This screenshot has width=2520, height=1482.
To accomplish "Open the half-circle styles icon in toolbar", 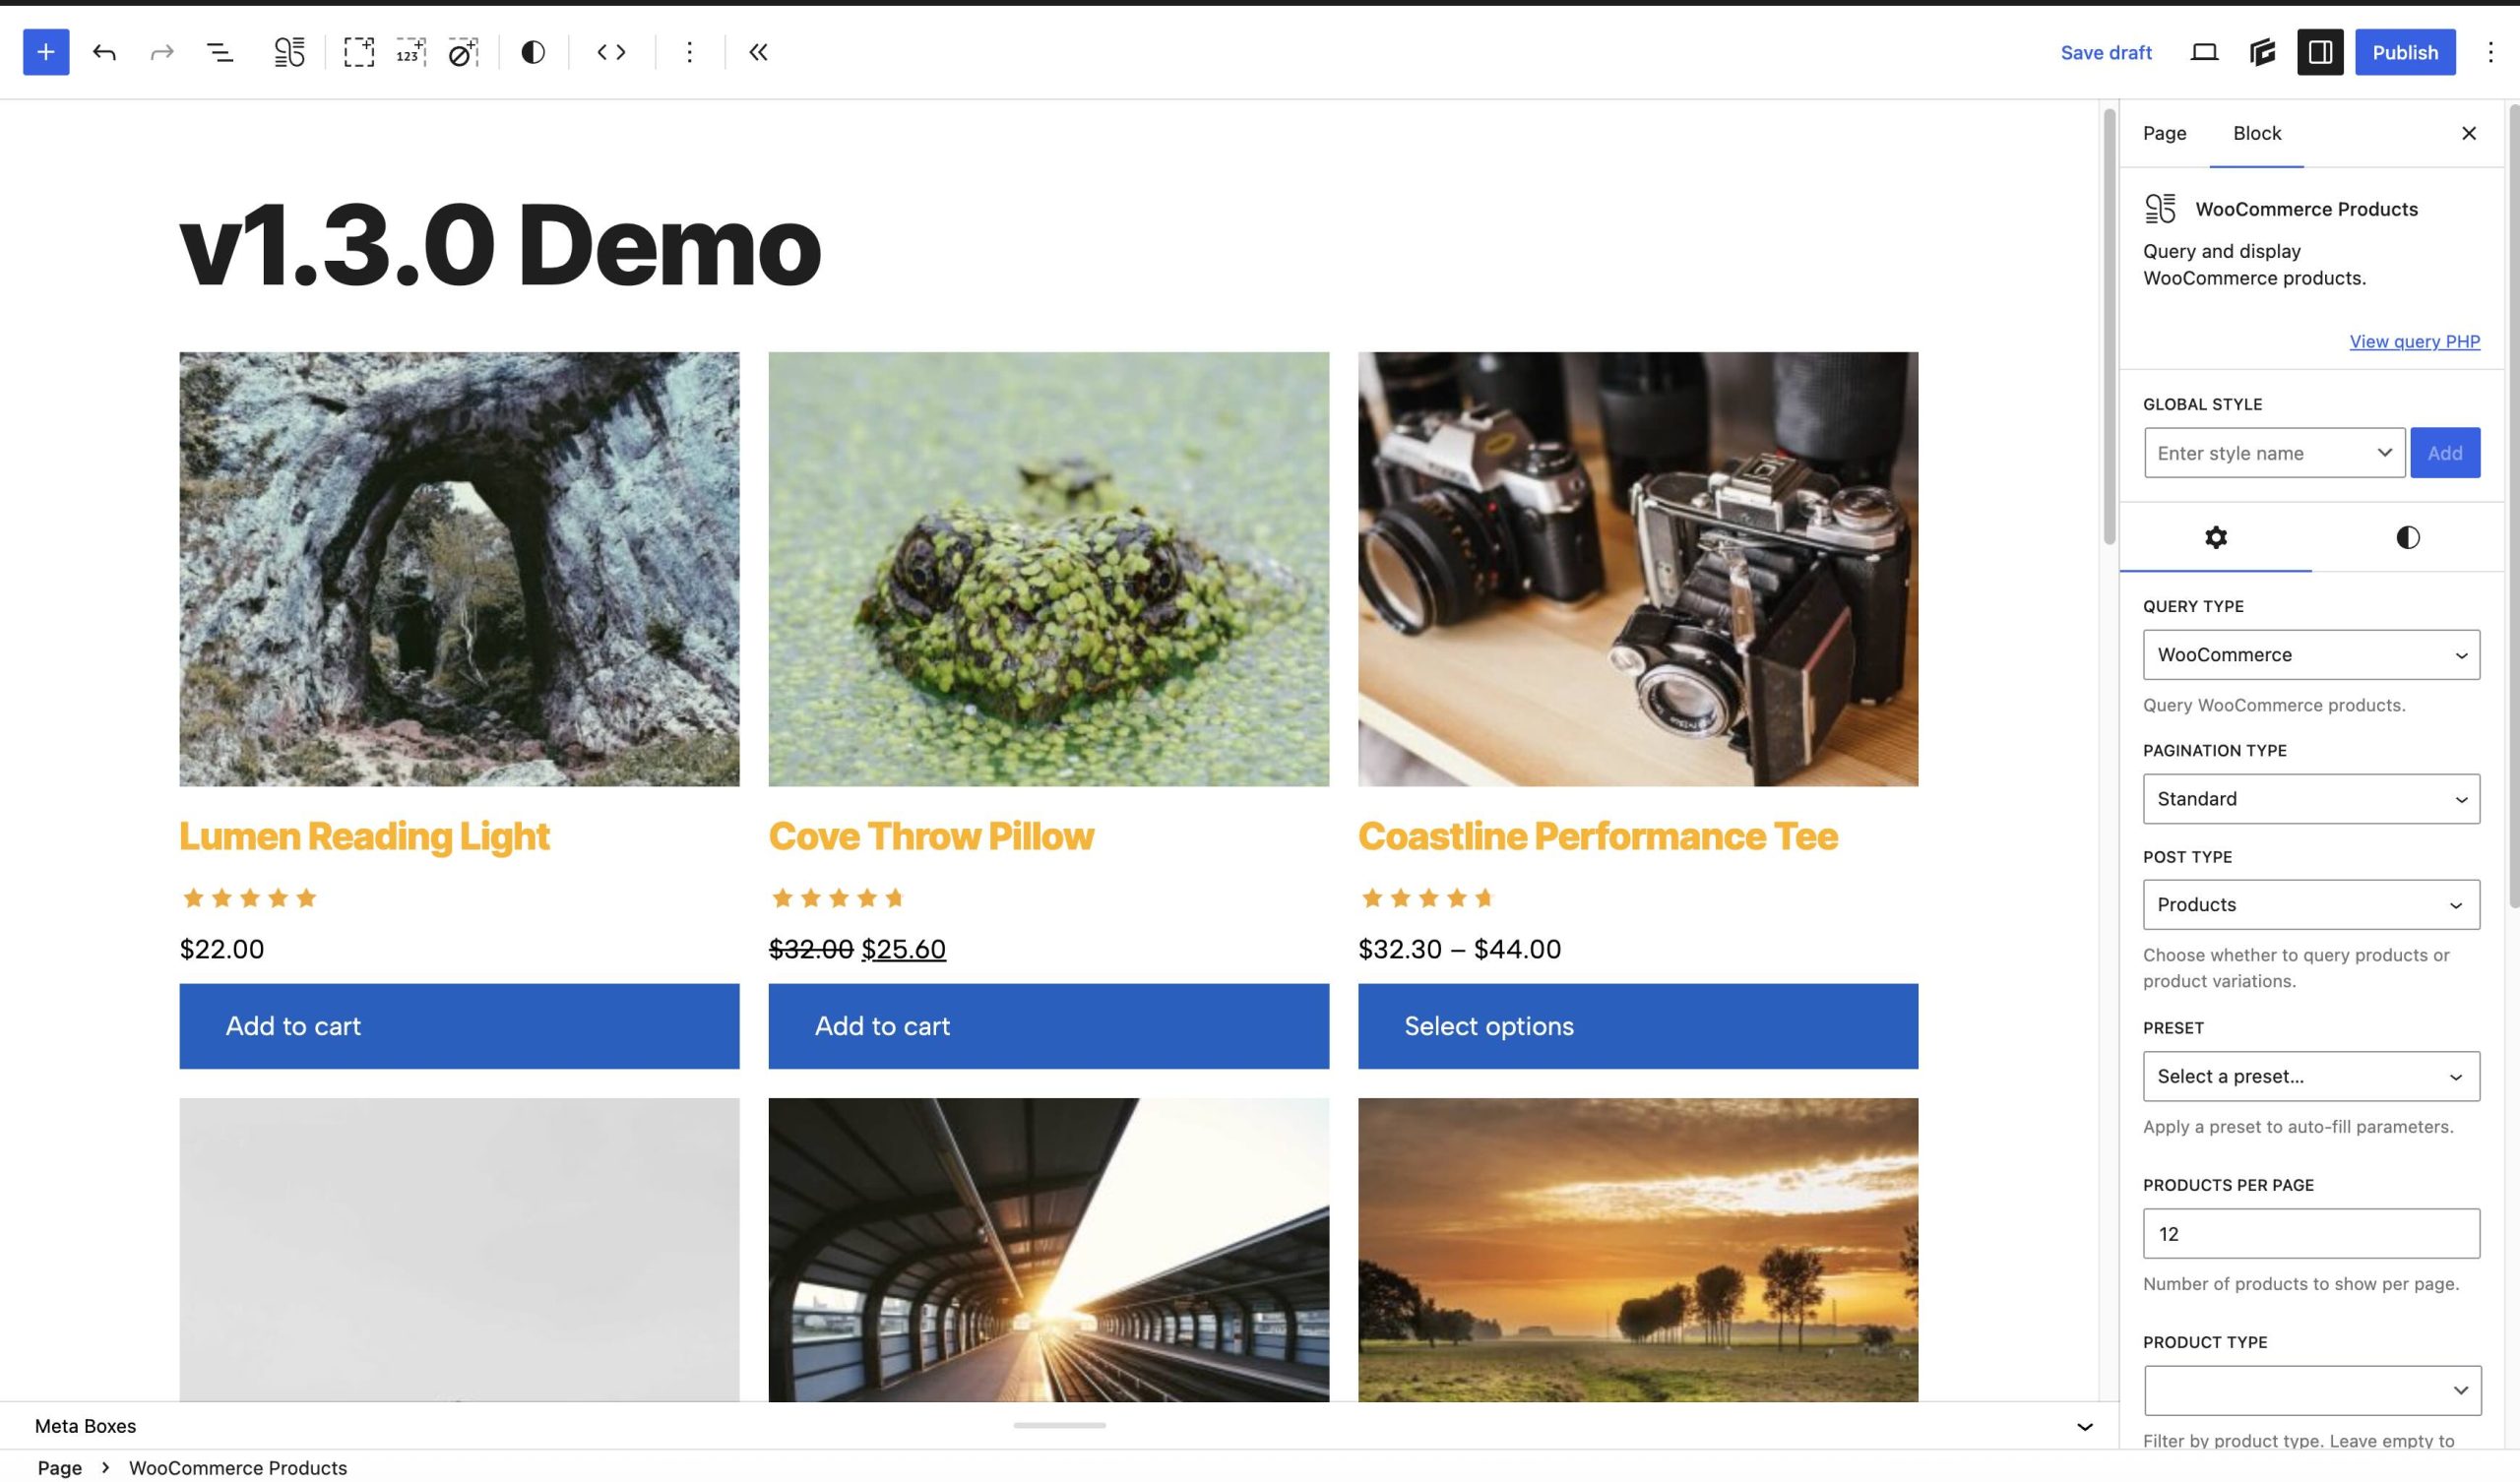I will pos(533,52).
